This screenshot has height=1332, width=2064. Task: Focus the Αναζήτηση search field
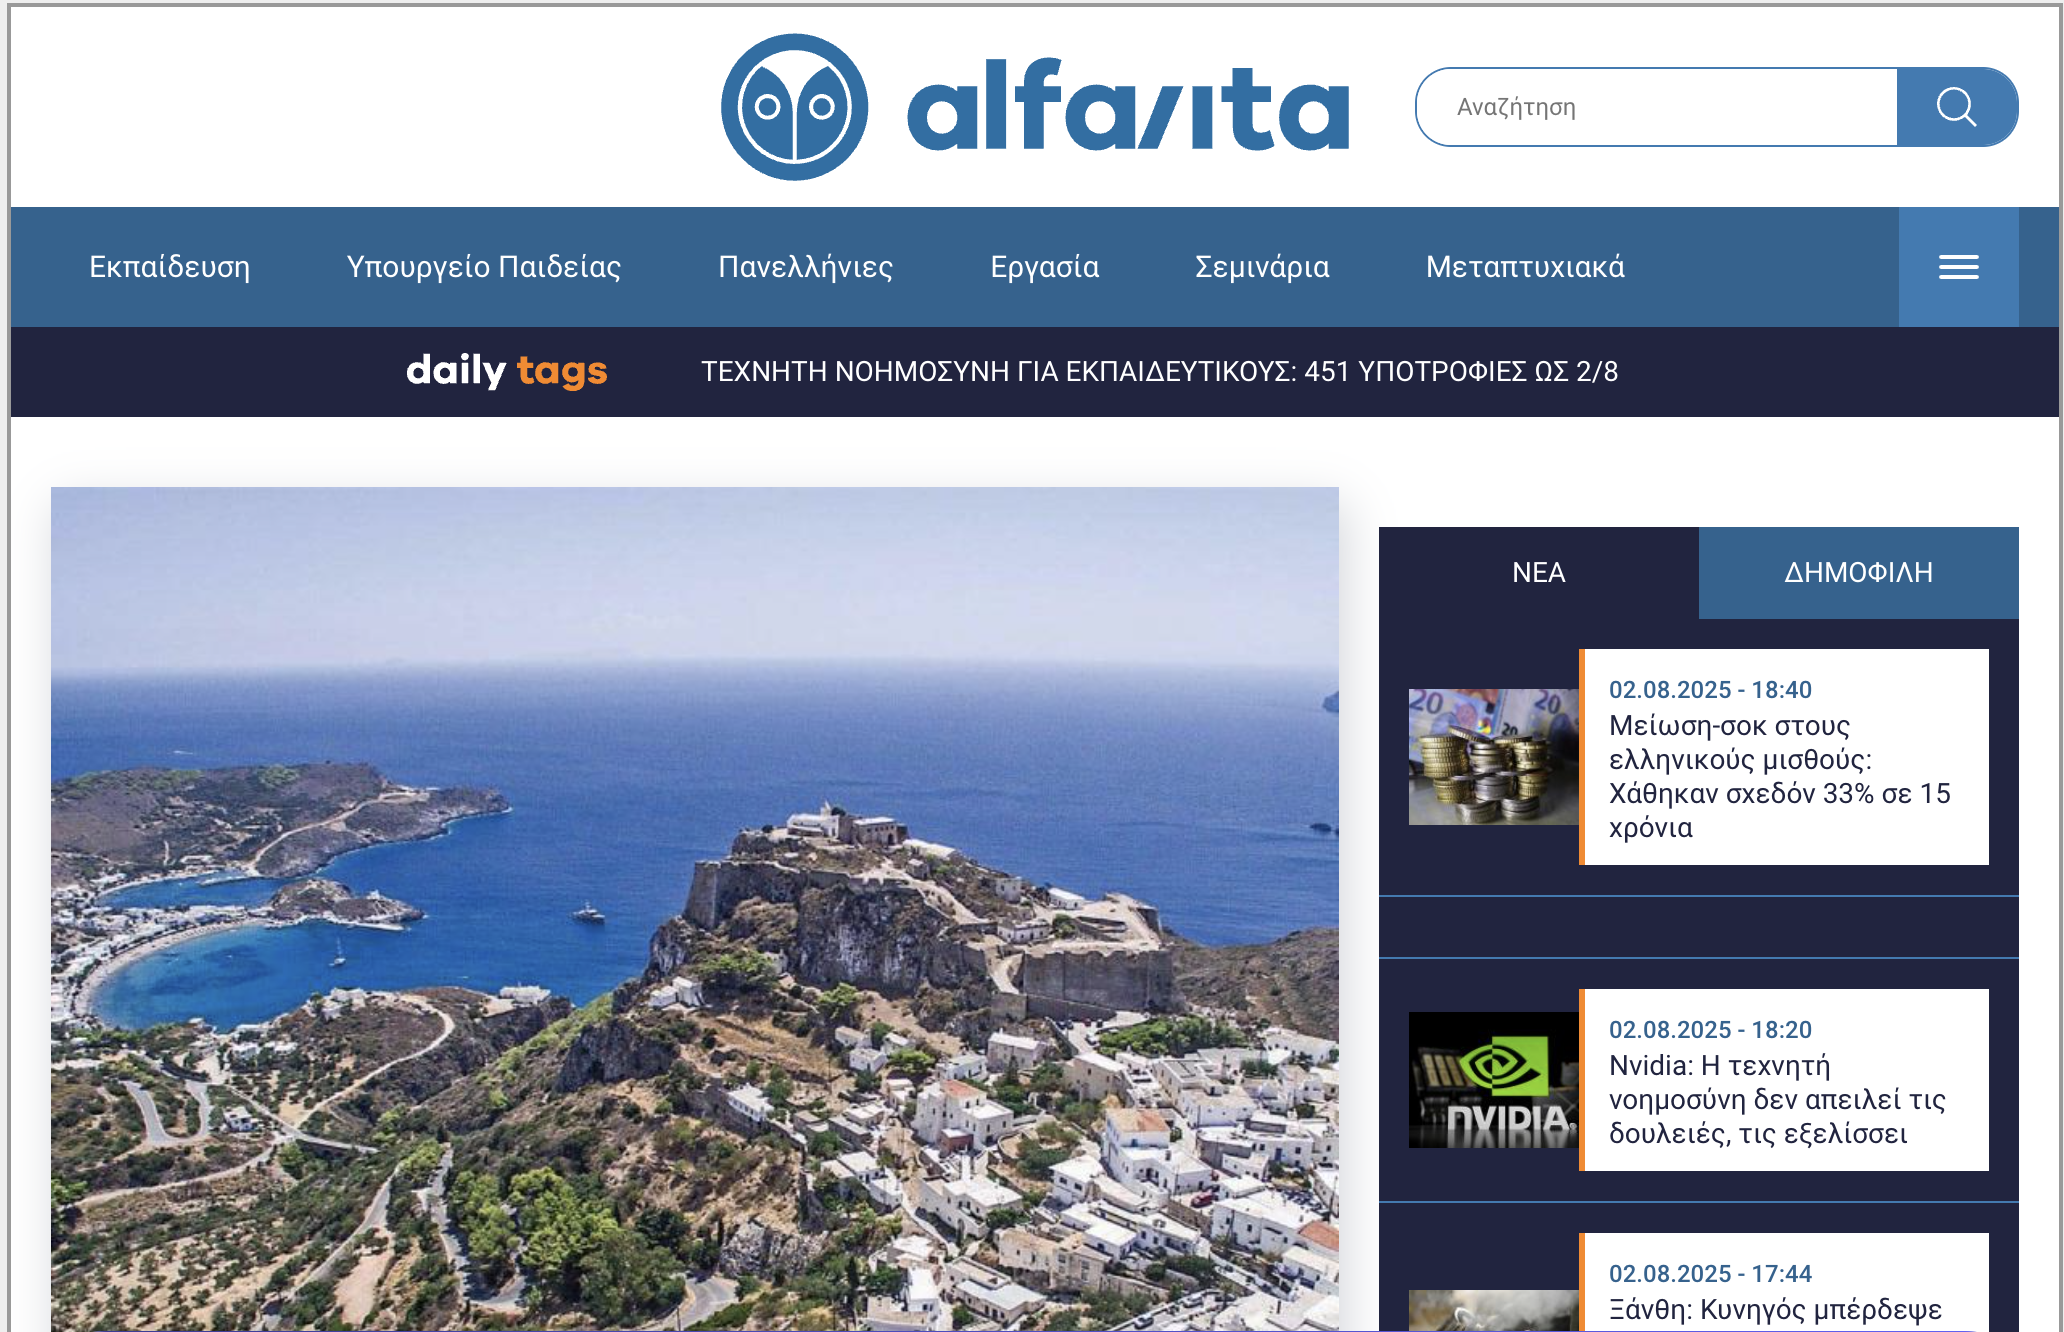coord(1656,107)
